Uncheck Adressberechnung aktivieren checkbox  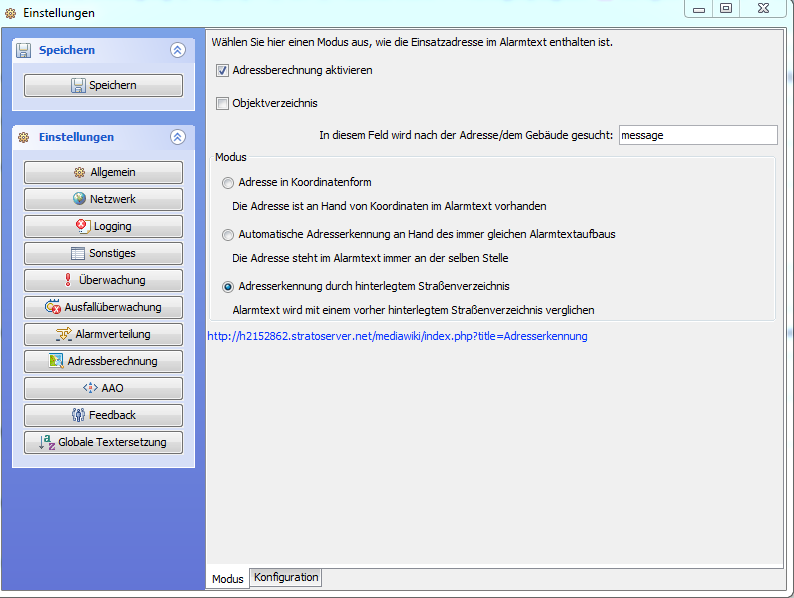pos(223,71)
